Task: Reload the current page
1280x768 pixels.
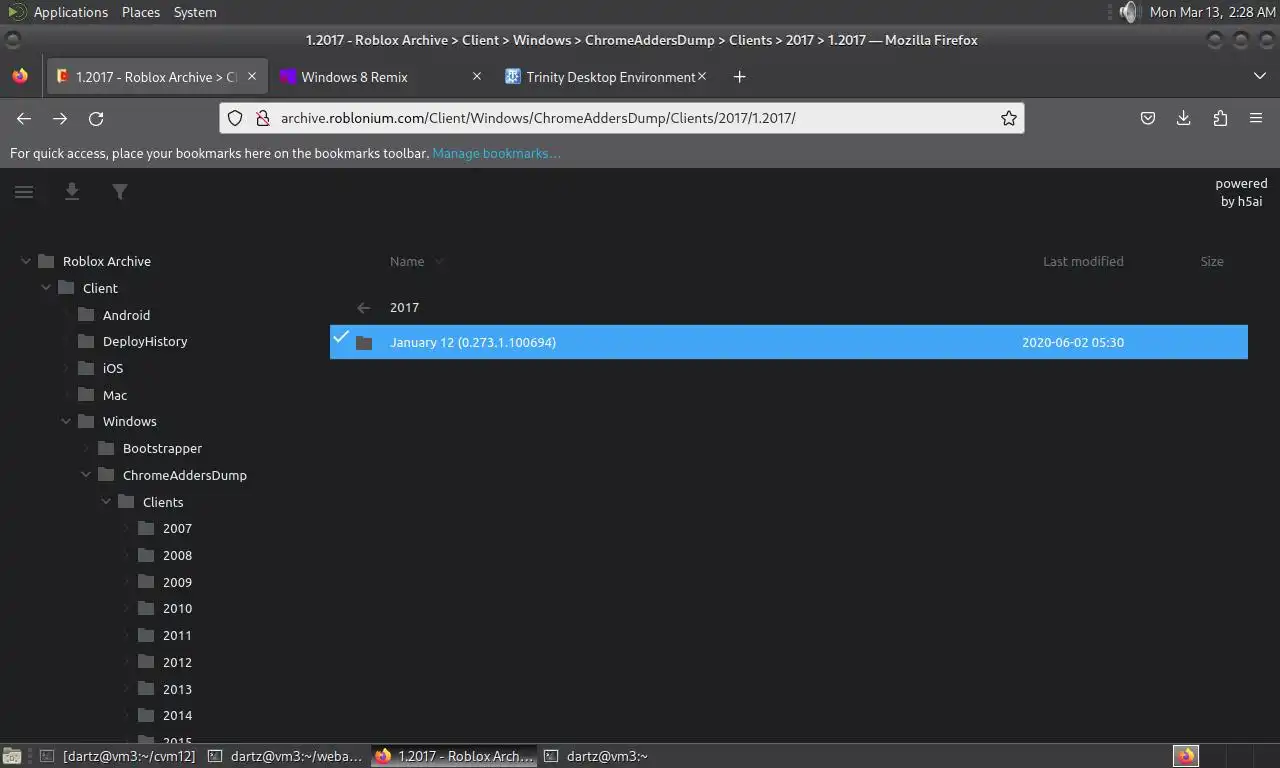Action: [96, 118]
